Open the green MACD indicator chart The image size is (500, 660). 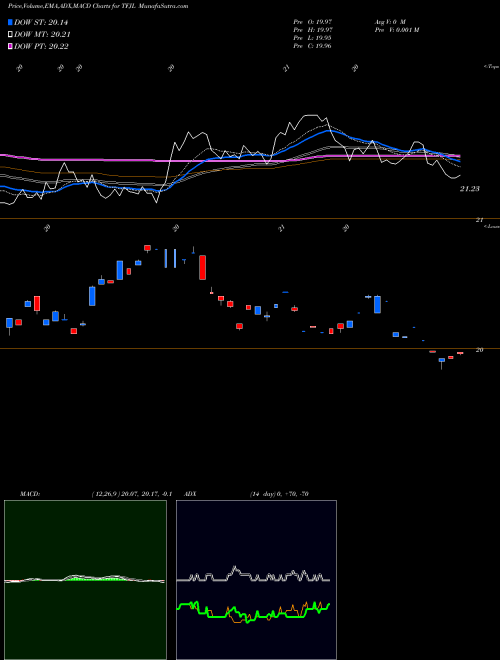coord(85,580)
